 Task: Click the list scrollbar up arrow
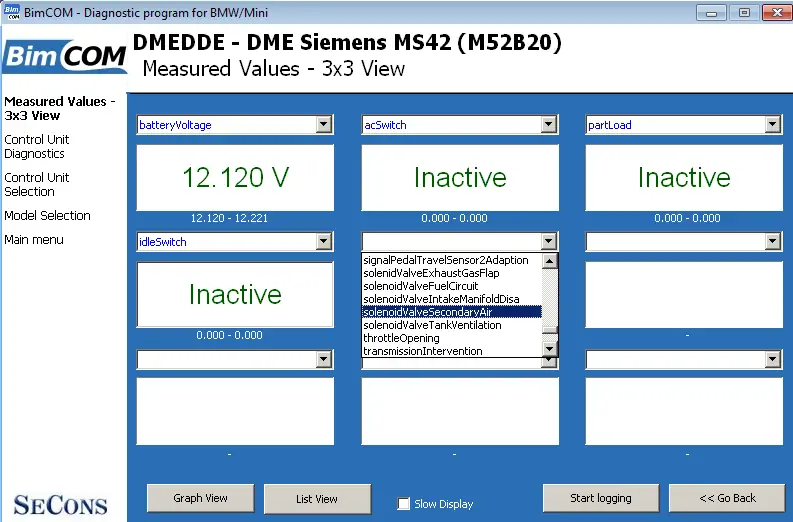coord(549,260)
